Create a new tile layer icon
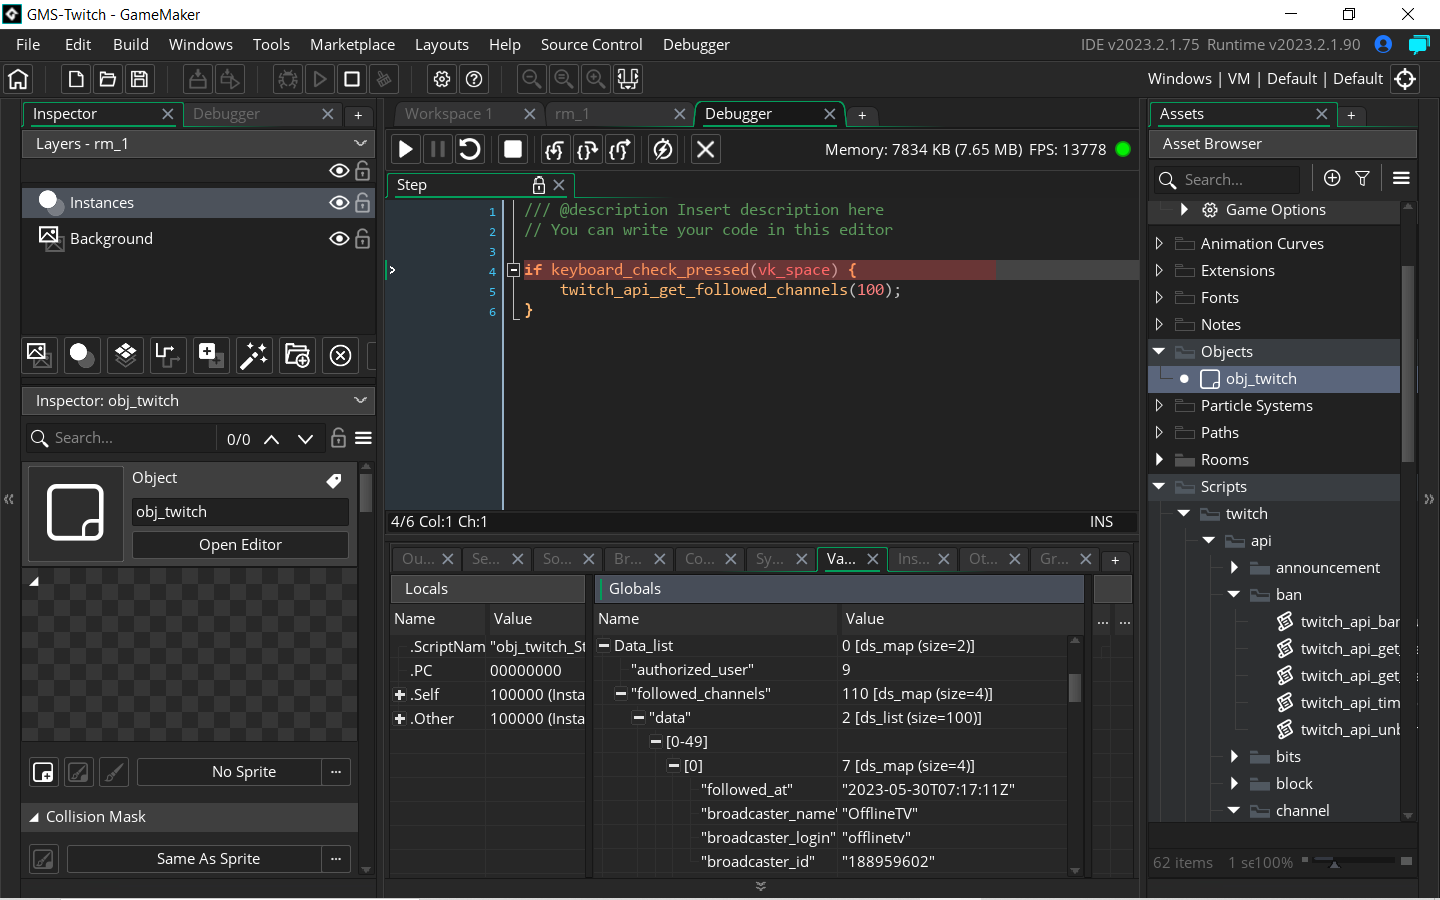This screenshot has height=900, width=1440. pyautogui.click(x=124, y=355)
